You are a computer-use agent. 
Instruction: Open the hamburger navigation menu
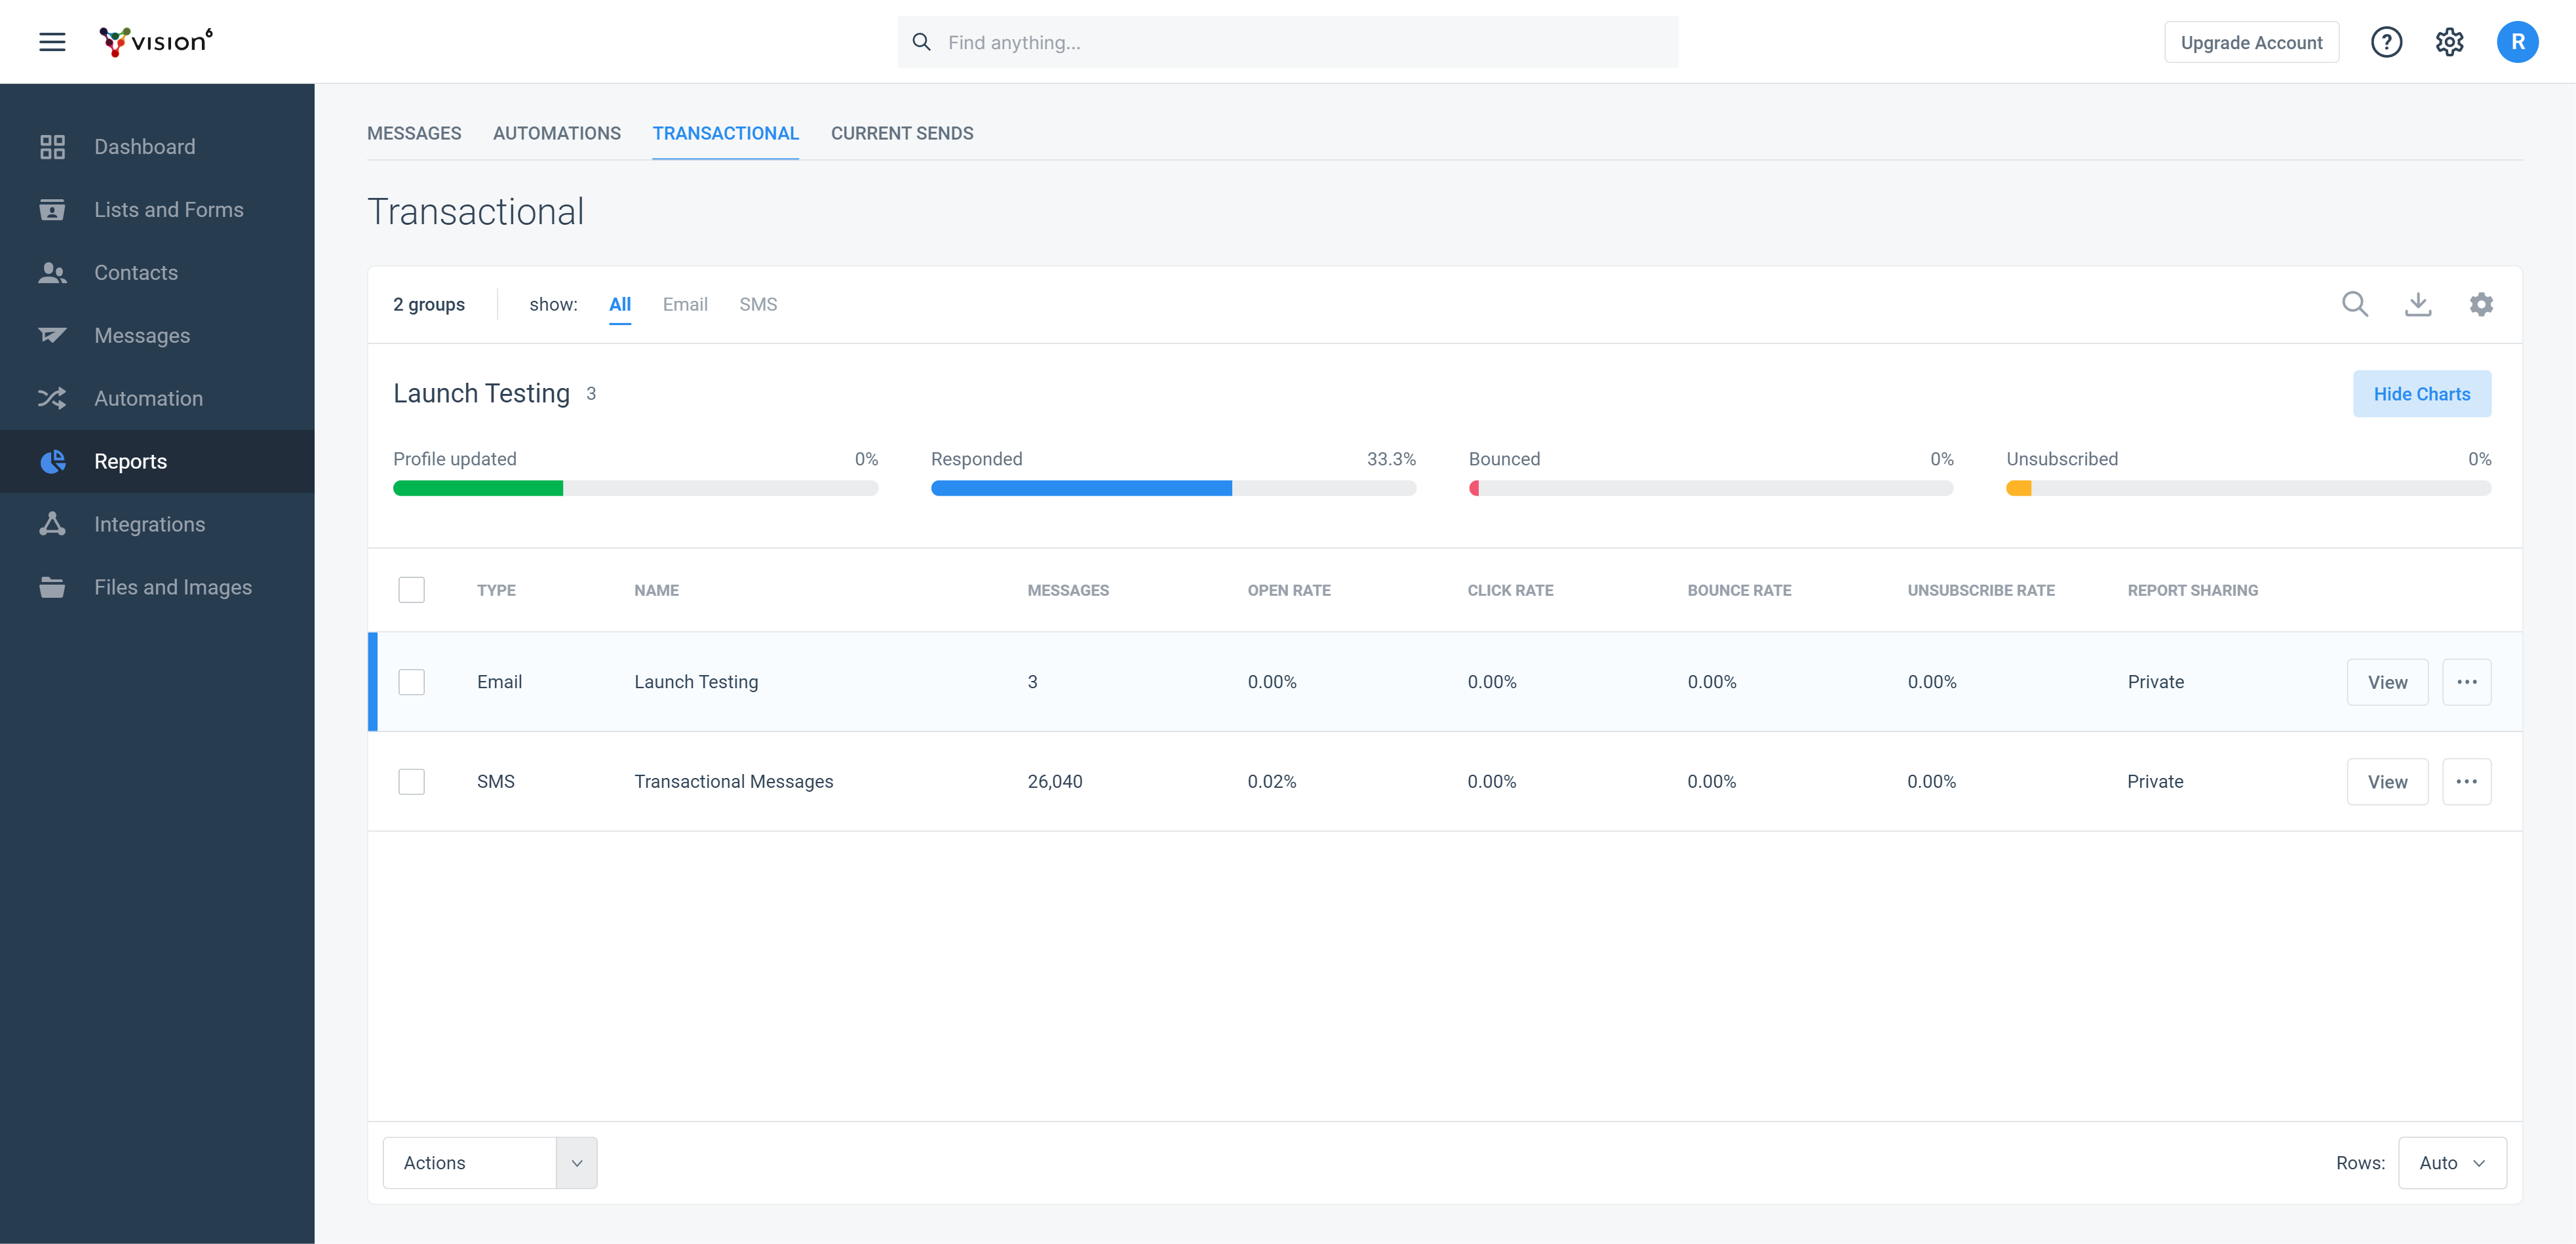[x=52, y=42]
